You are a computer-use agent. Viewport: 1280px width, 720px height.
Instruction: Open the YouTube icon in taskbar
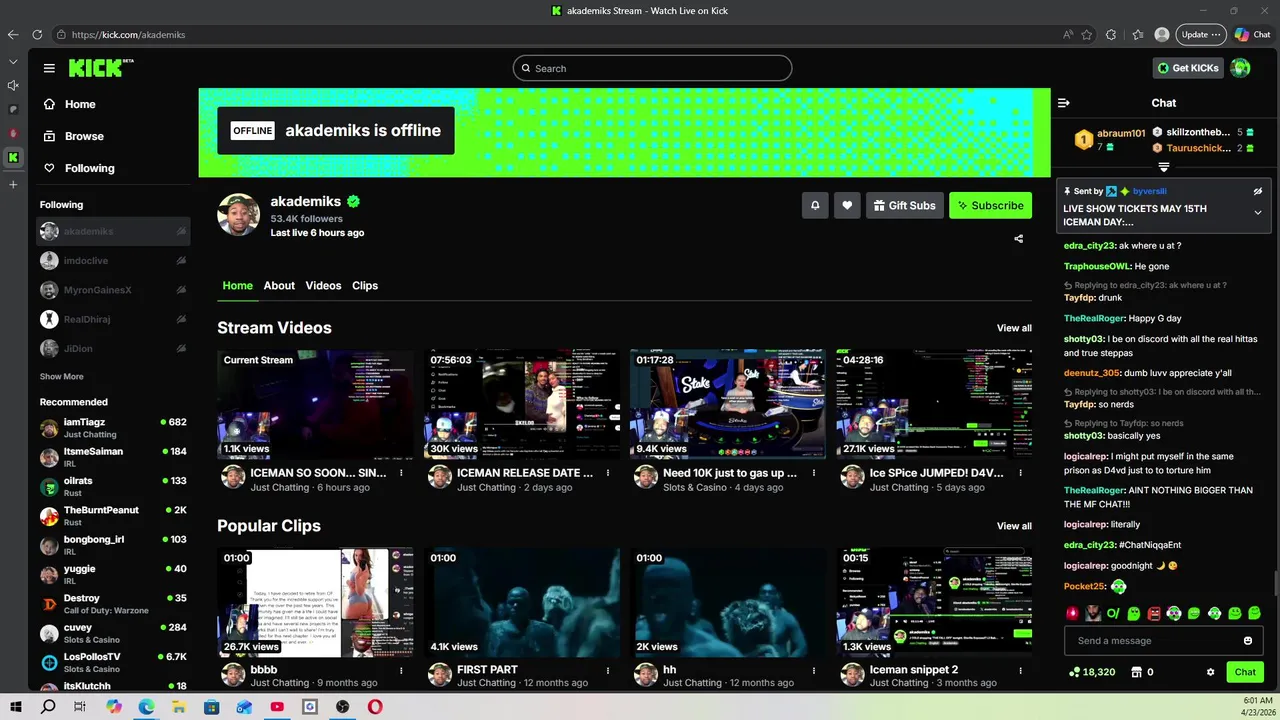pyautogui.click(x=277, y=707)
